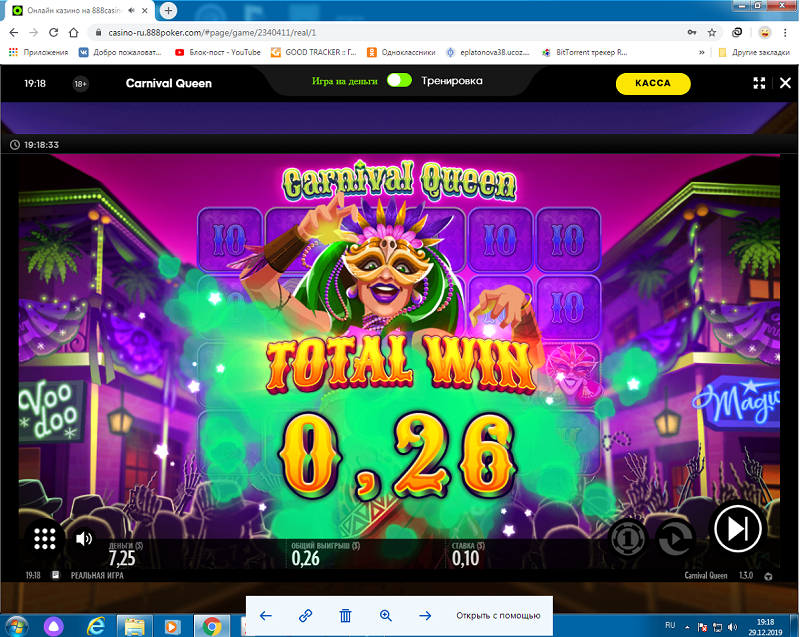Open media player from taskbar
The height and width of the screenshot is (637, 800).
(x=172, y=626)
